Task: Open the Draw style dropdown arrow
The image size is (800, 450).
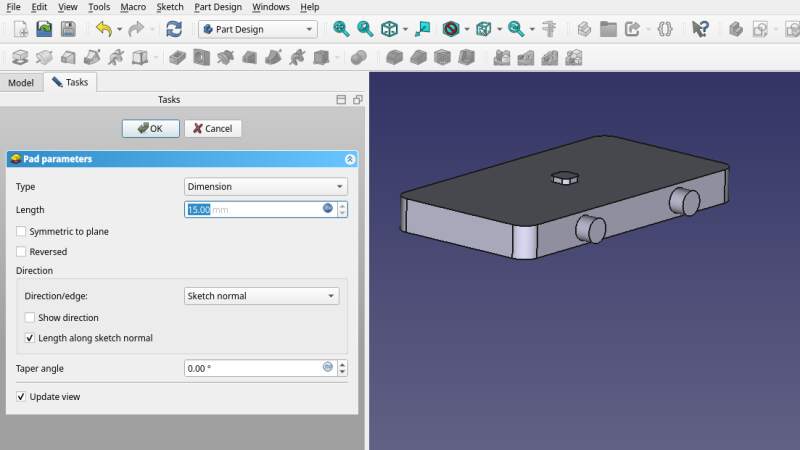Action: pos(466,29)
